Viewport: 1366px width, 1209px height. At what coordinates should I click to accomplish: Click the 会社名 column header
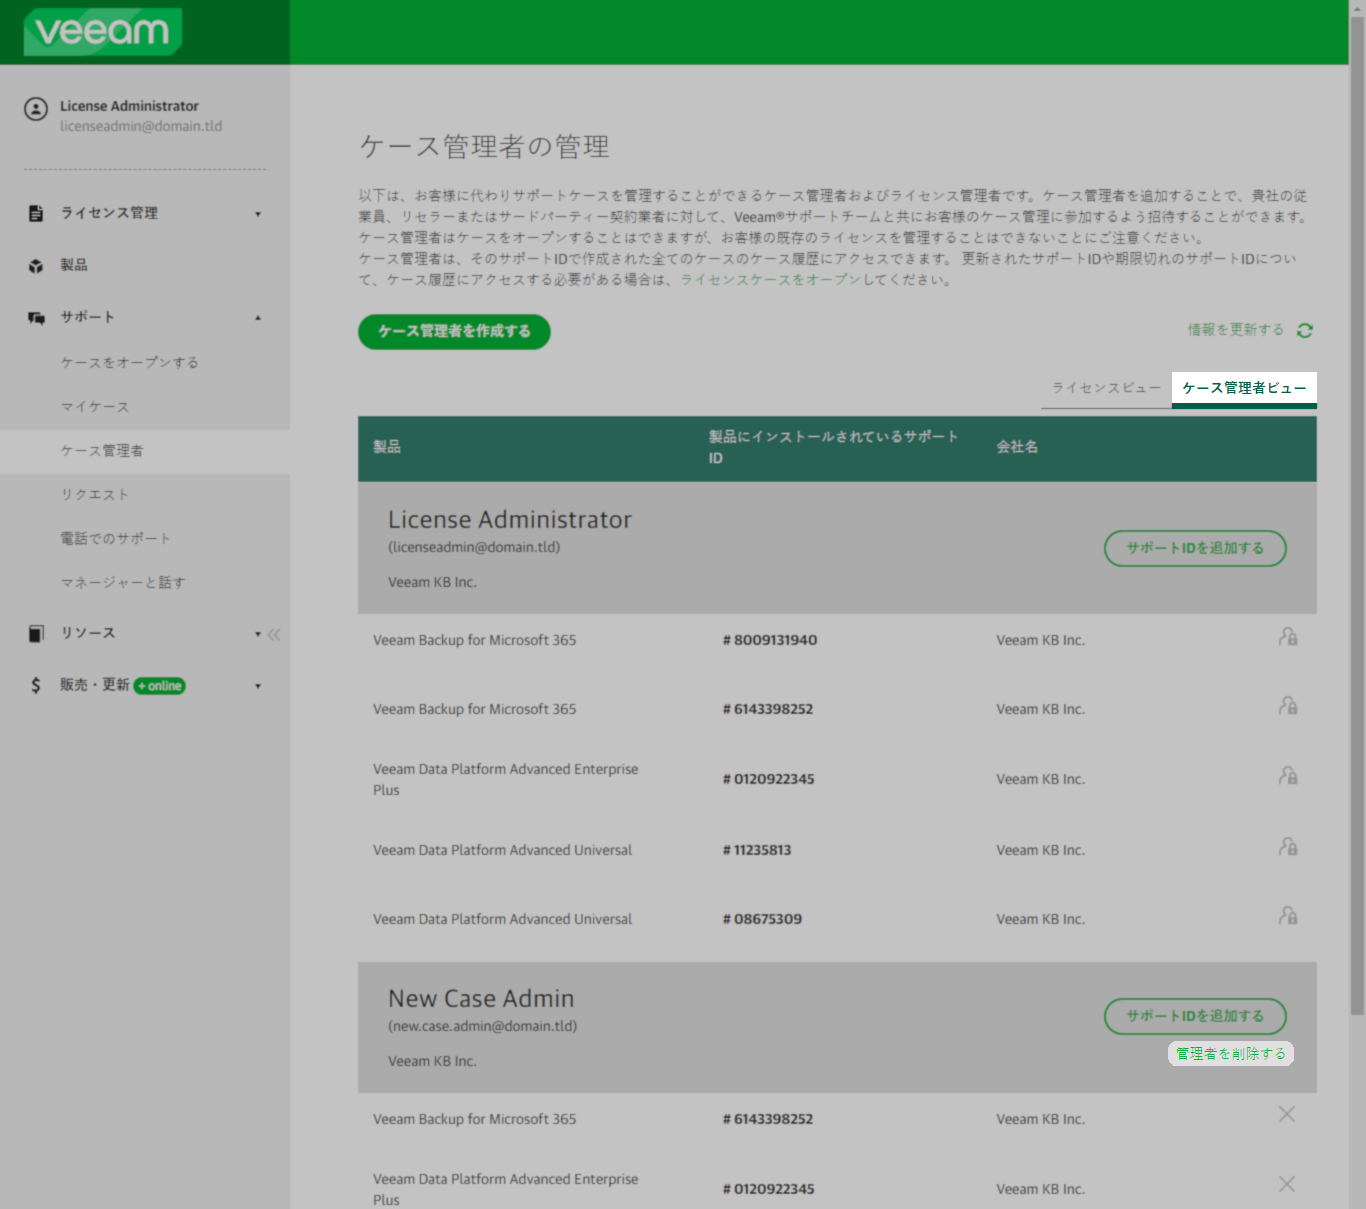(x=1017, y=447)
